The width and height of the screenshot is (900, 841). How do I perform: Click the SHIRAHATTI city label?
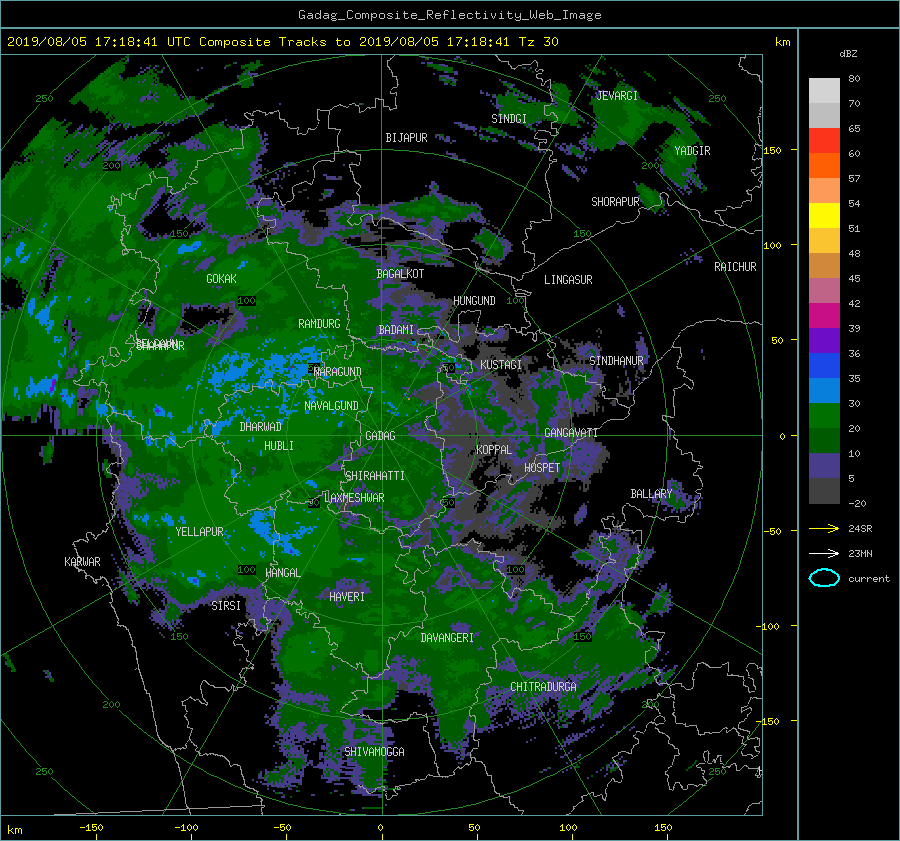[375, 476]
